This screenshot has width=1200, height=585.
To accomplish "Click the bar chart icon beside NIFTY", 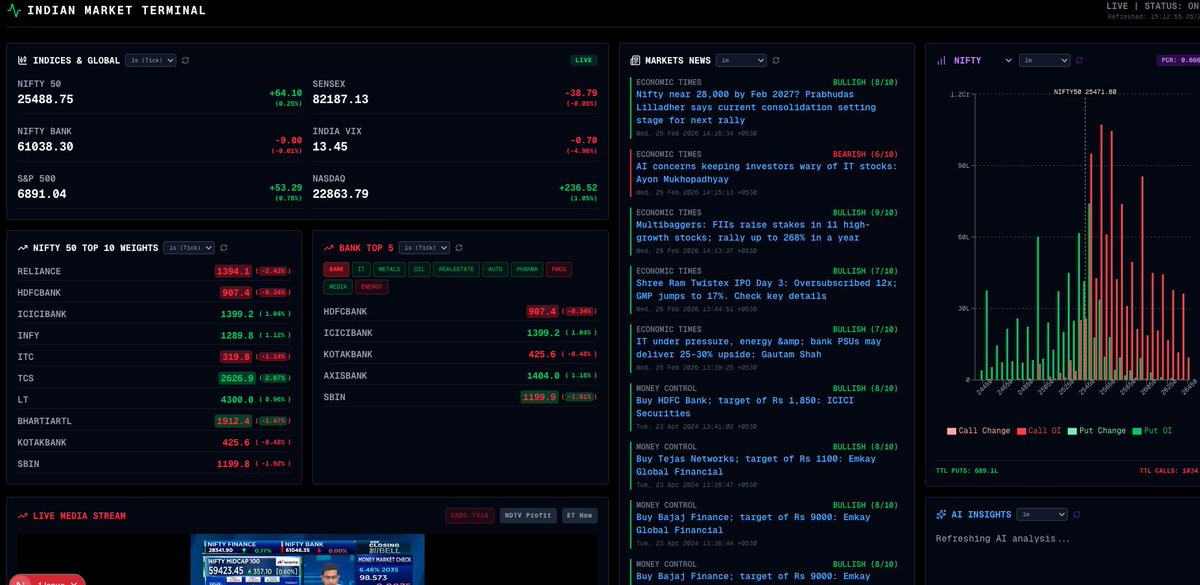I will tap(941, 60).
